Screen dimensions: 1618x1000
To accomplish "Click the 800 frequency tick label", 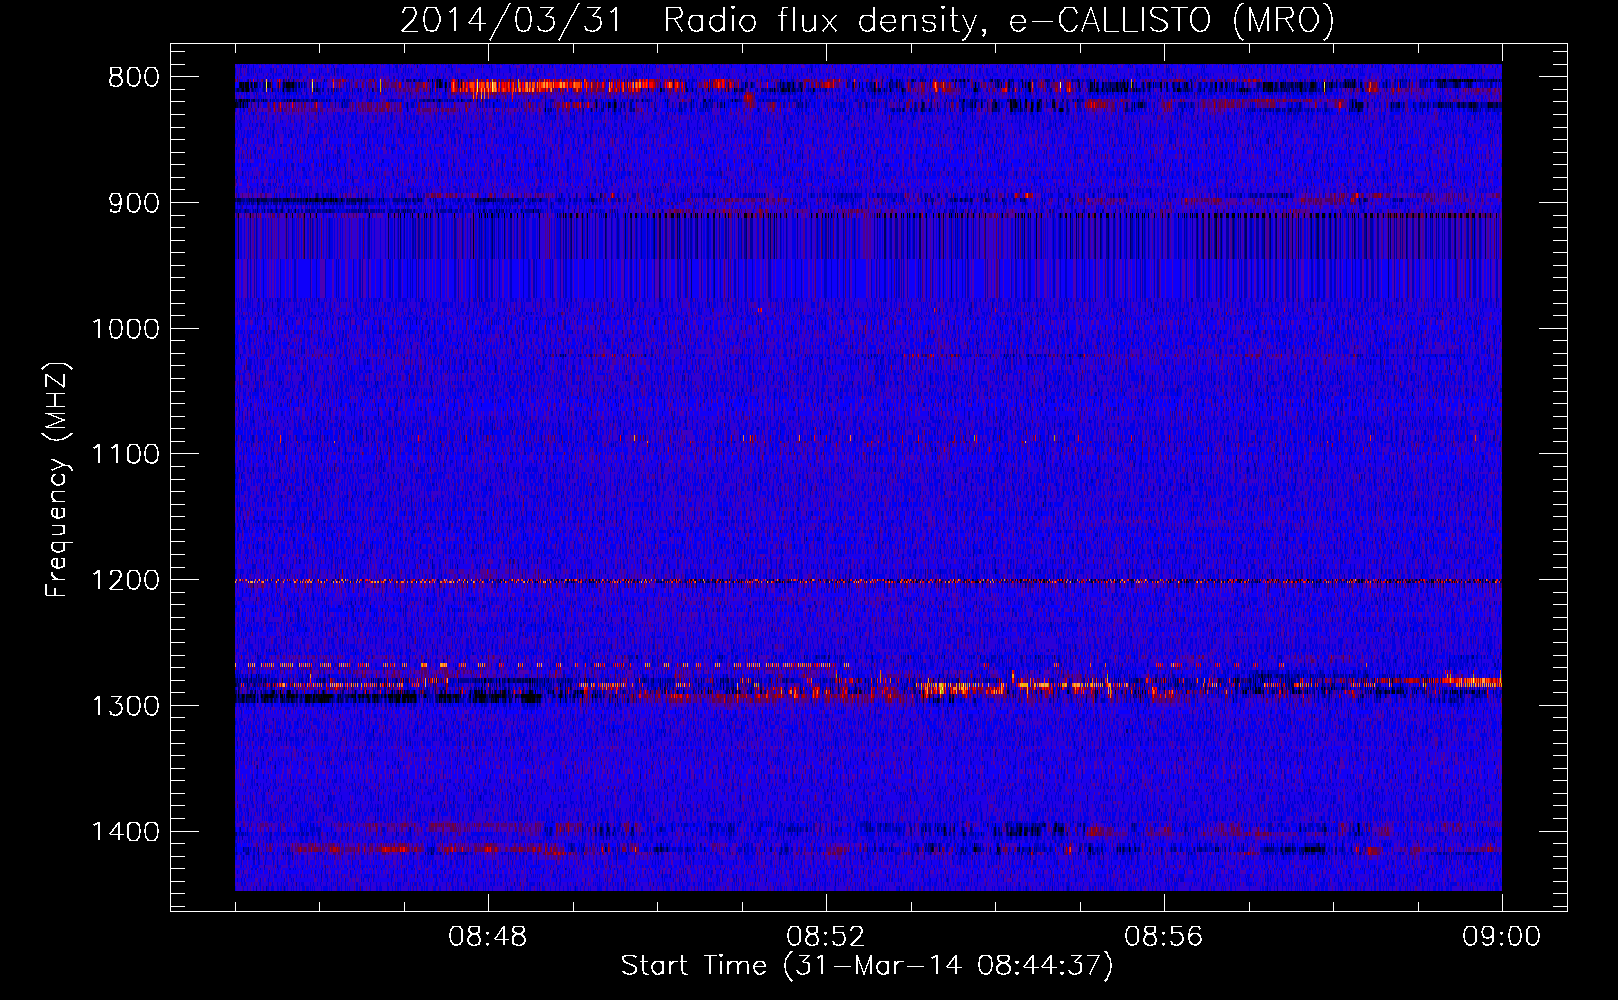I will click(133, 78).
